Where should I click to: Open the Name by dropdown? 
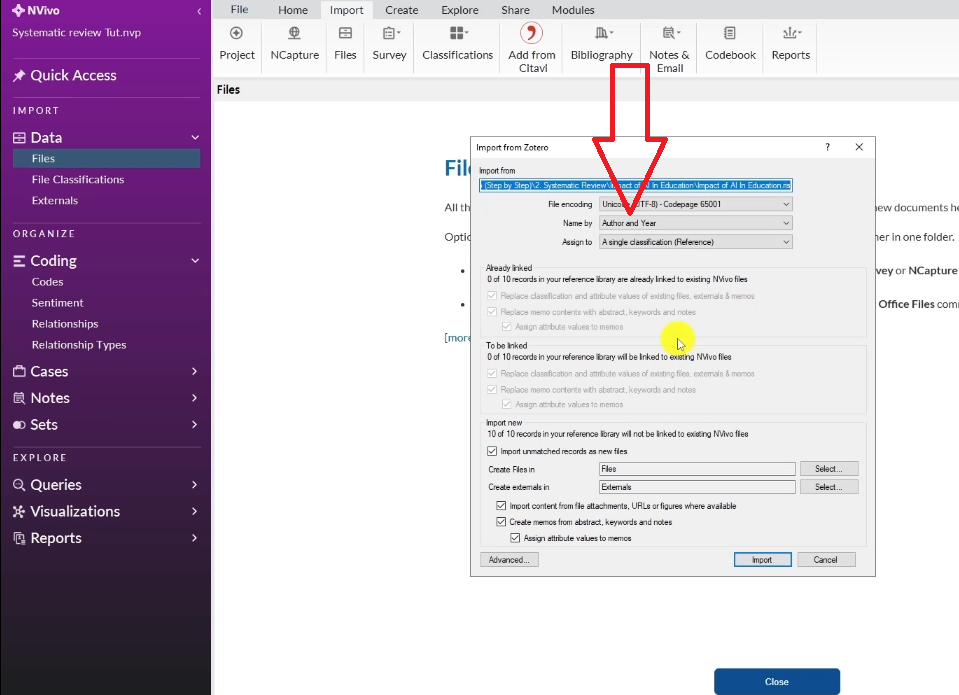point(696,223)
